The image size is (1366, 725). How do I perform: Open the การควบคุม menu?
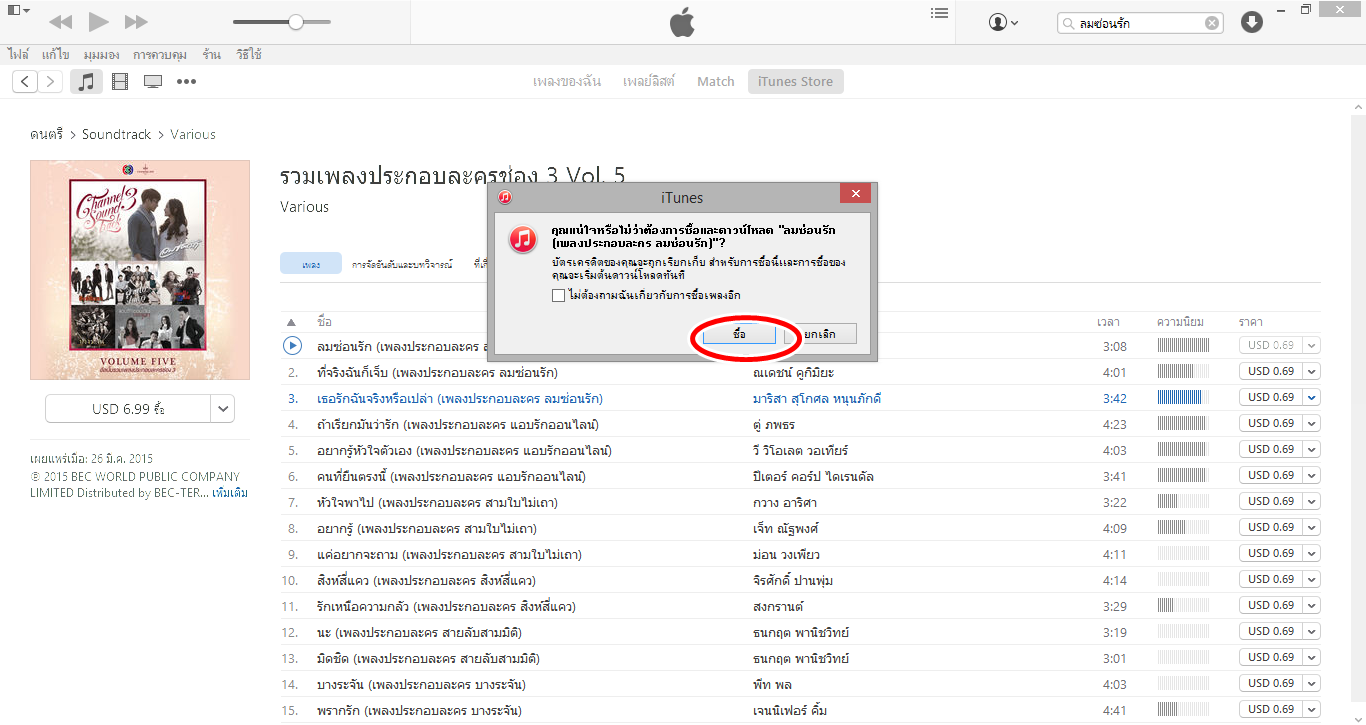tap(161, 54)
